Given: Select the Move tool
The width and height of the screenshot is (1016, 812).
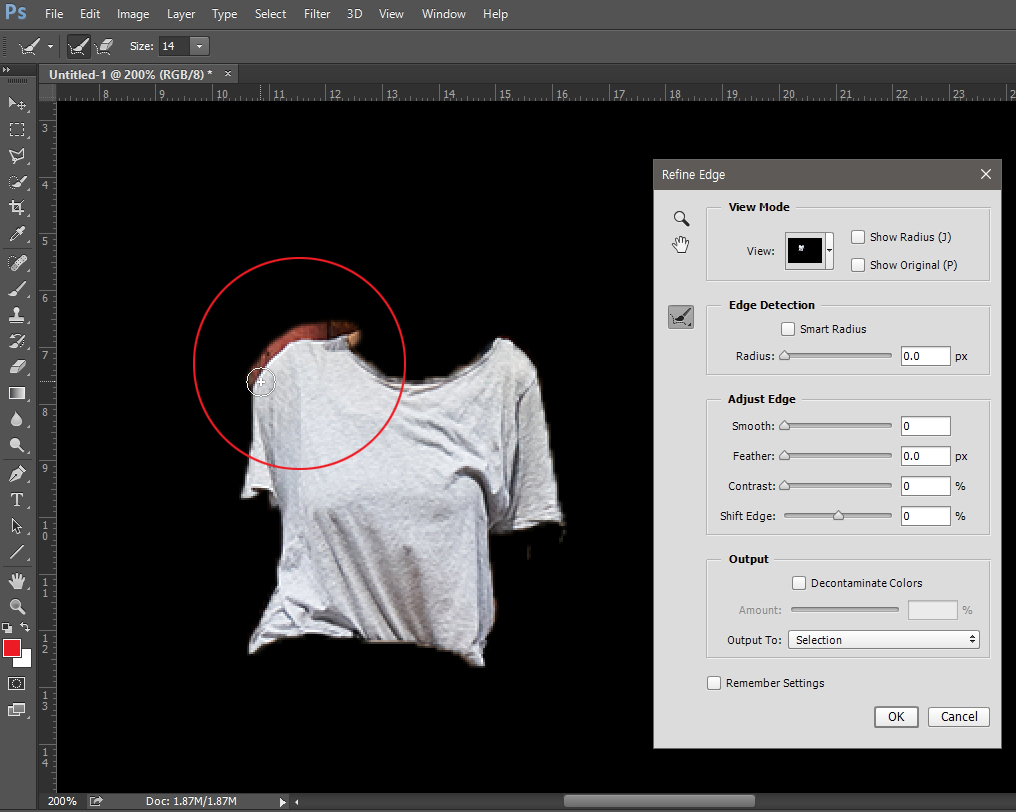Looking at the screenshot, I should pos(17,104).
